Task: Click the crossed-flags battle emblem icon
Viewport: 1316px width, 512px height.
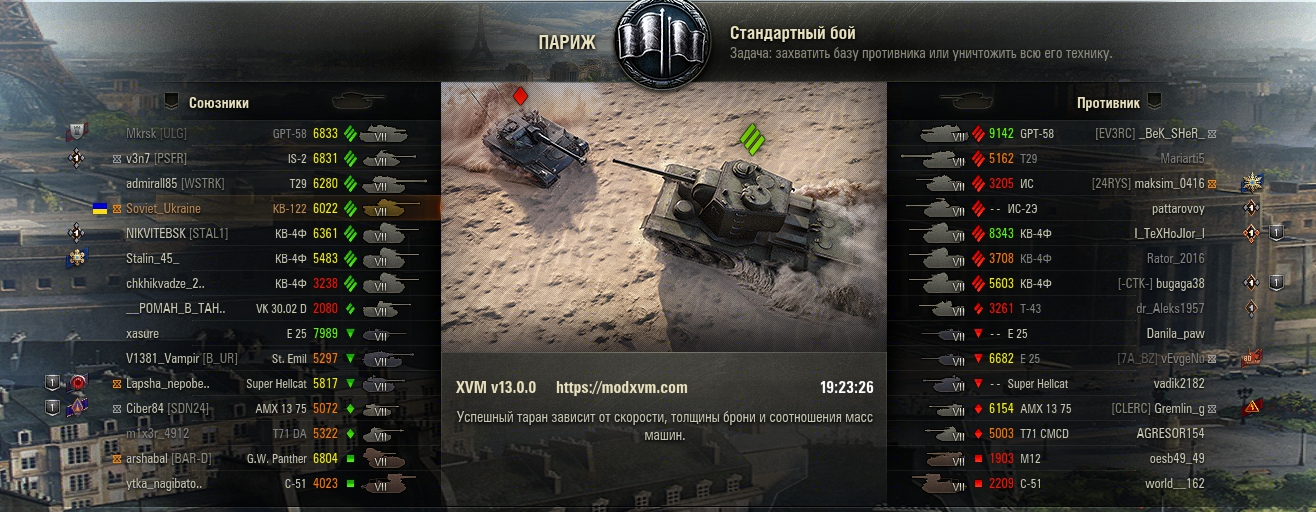Action: (x=658, y=42)
